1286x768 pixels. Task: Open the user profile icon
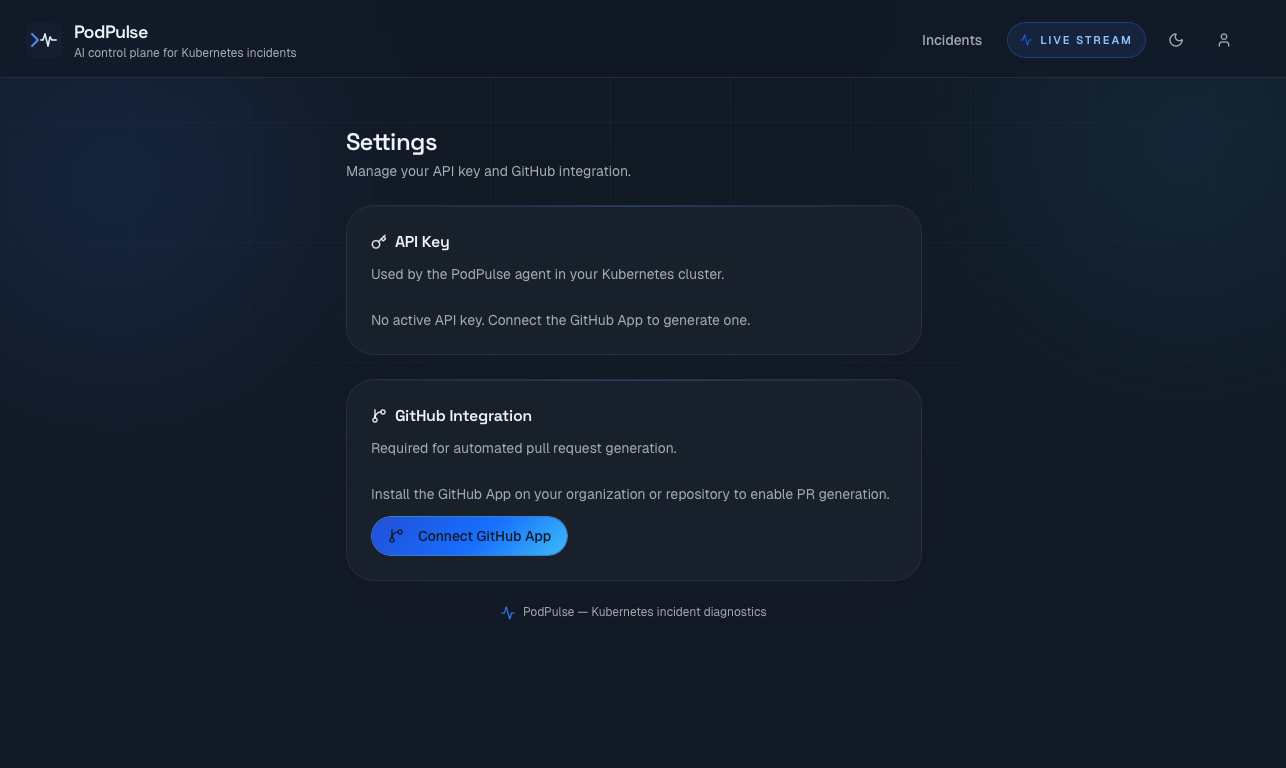(1224, 40)
